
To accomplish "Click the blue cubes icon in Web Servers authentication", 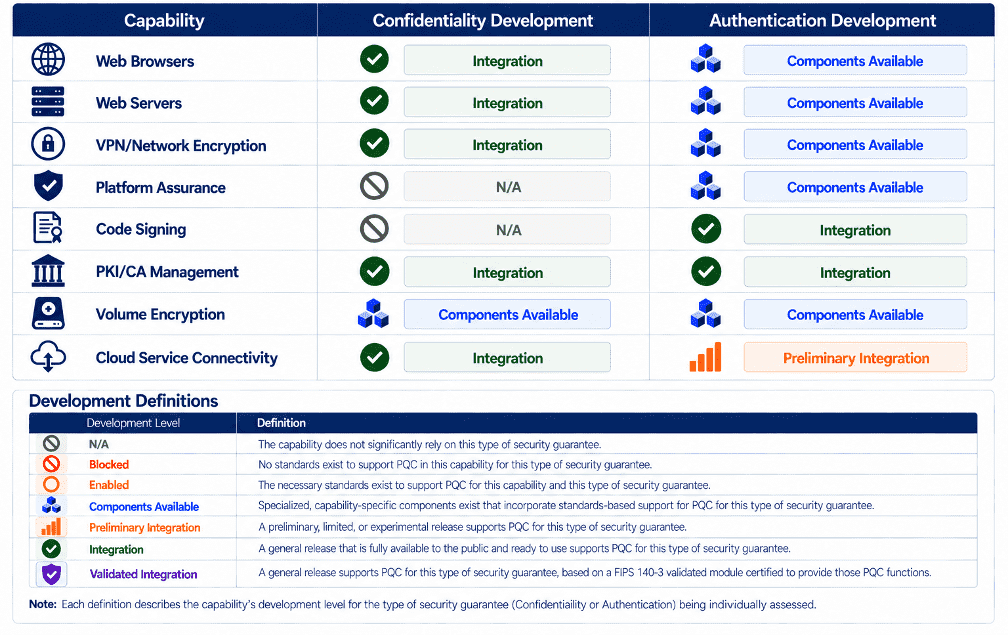I will 705,101.
